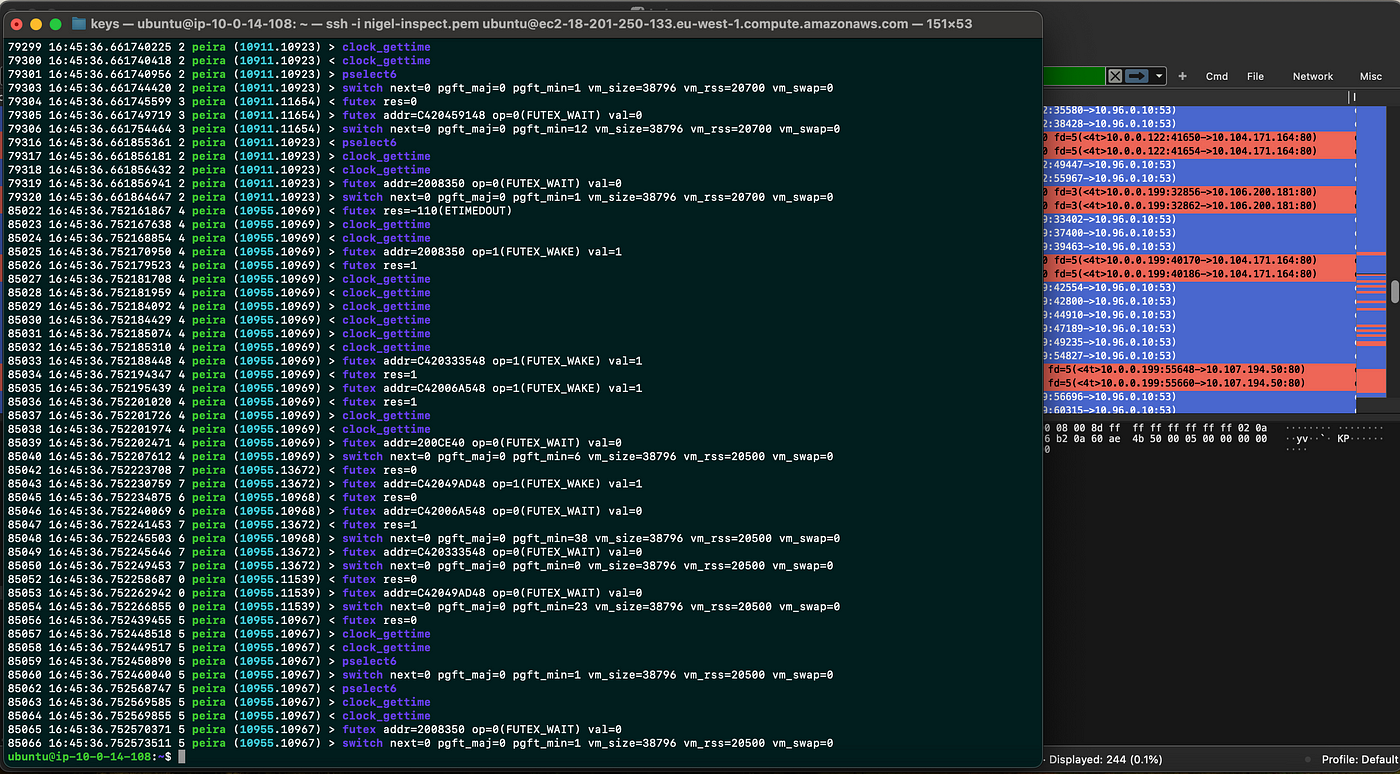Click the plus icon beside the filter toolbar

1182,76
